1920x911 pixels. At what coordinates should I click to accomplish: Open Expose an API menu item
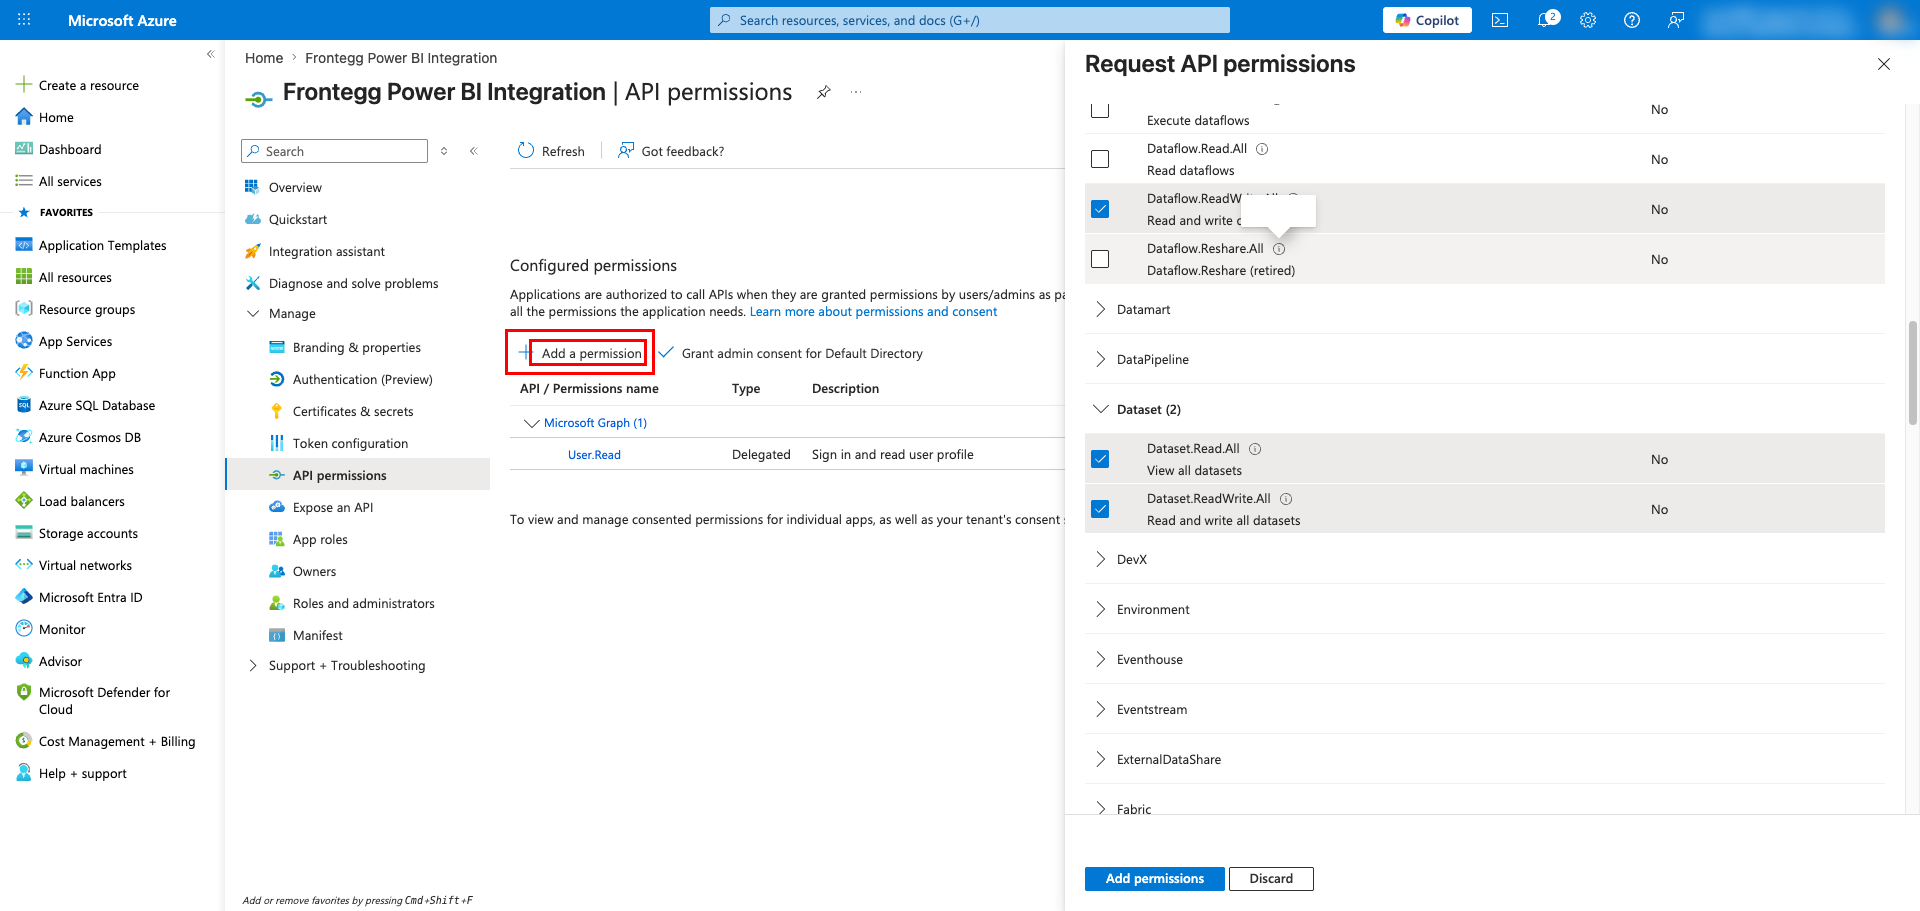(333, 507)
